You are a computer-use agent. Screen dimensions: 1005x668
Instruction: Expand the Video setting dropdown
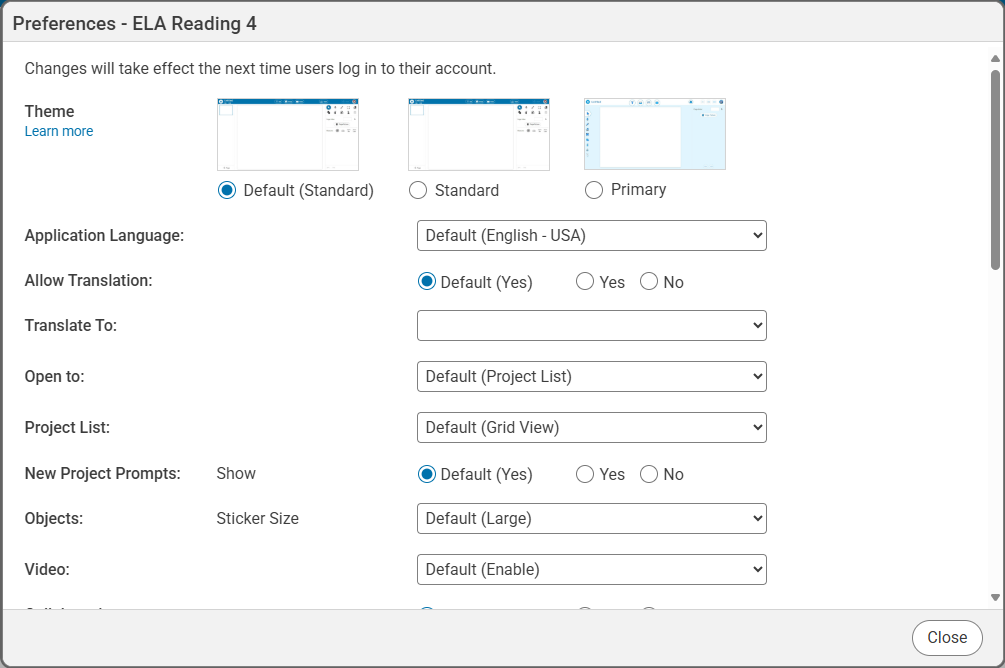591,569
